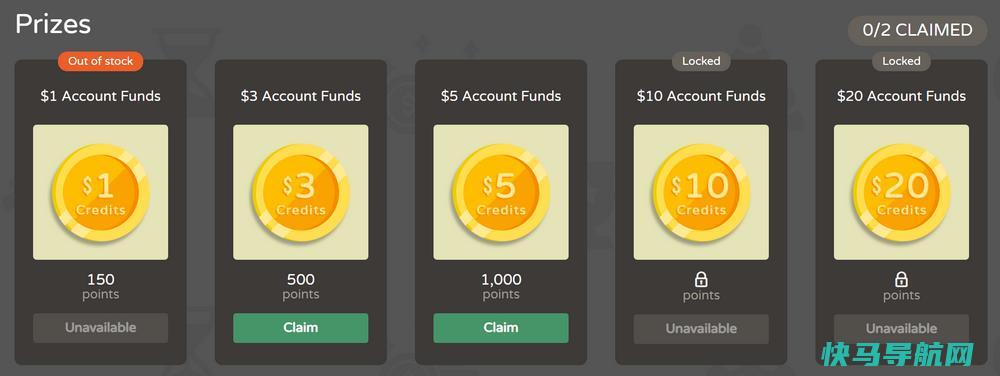Click Unavailable button on $10 Account Funds

702,329
